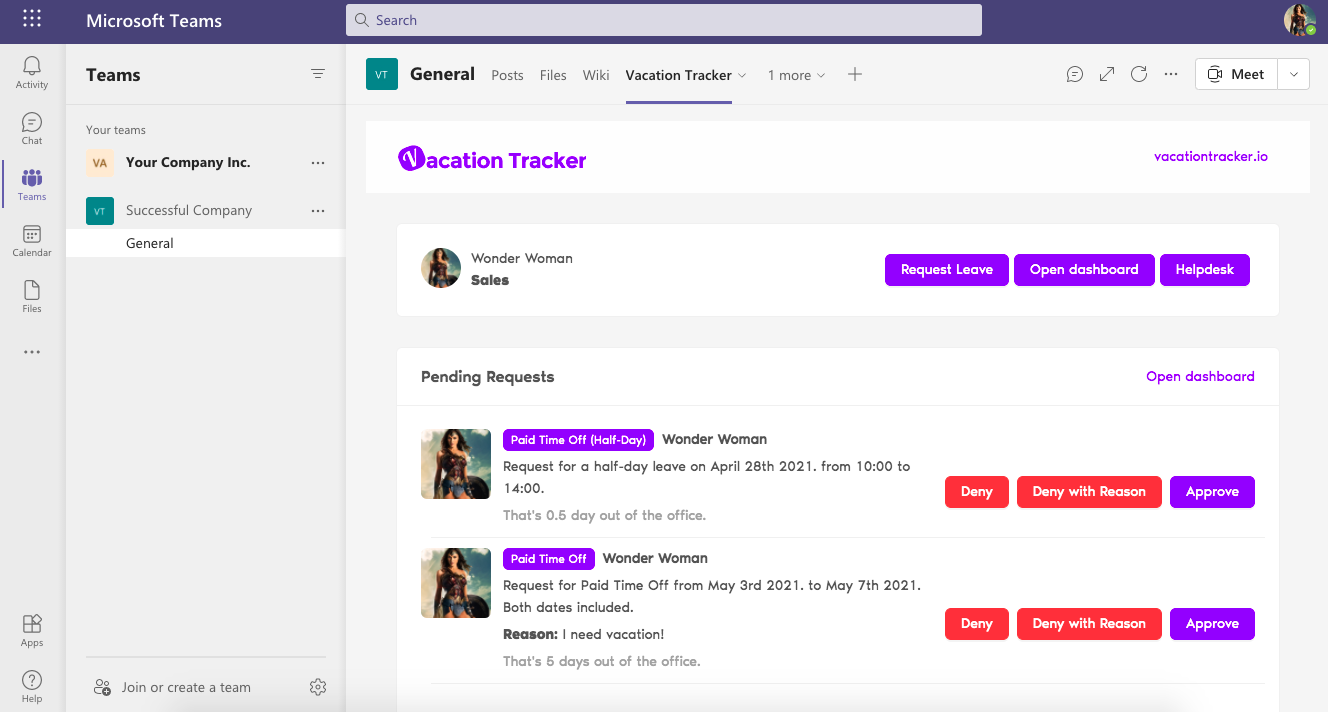
Task: Start a meeting with Meet button
Action: click(1237, 74)
